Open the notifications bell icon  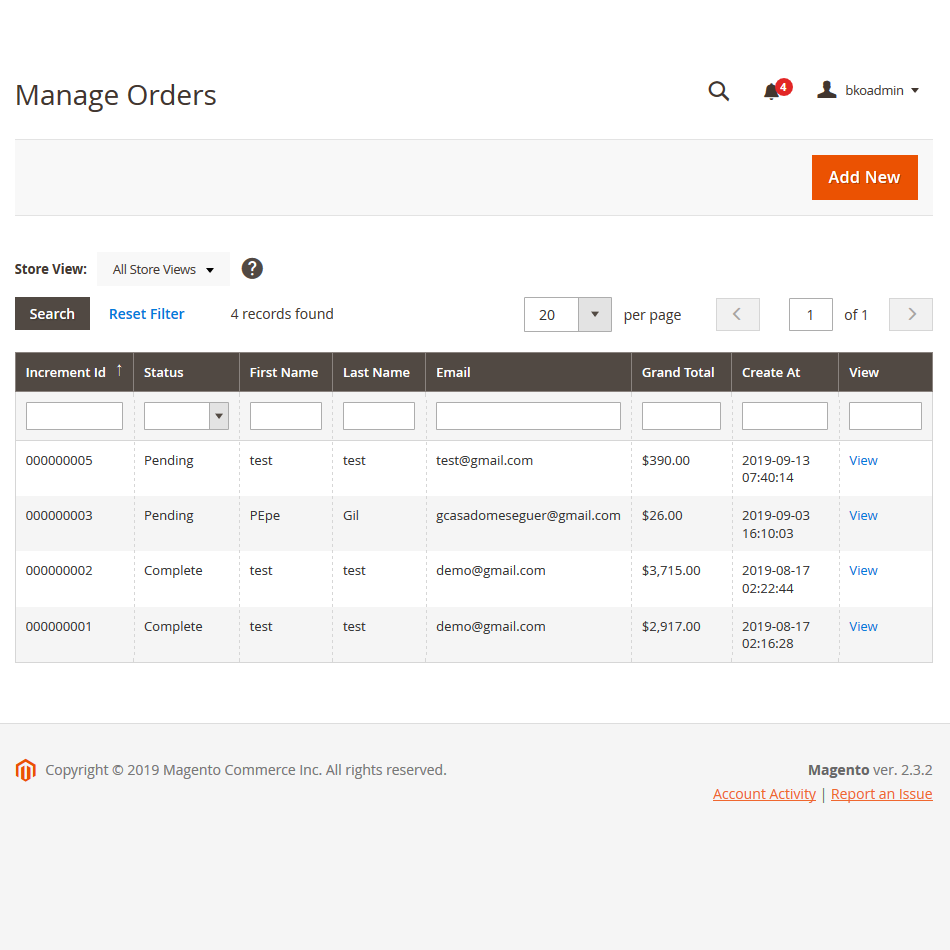771,91
